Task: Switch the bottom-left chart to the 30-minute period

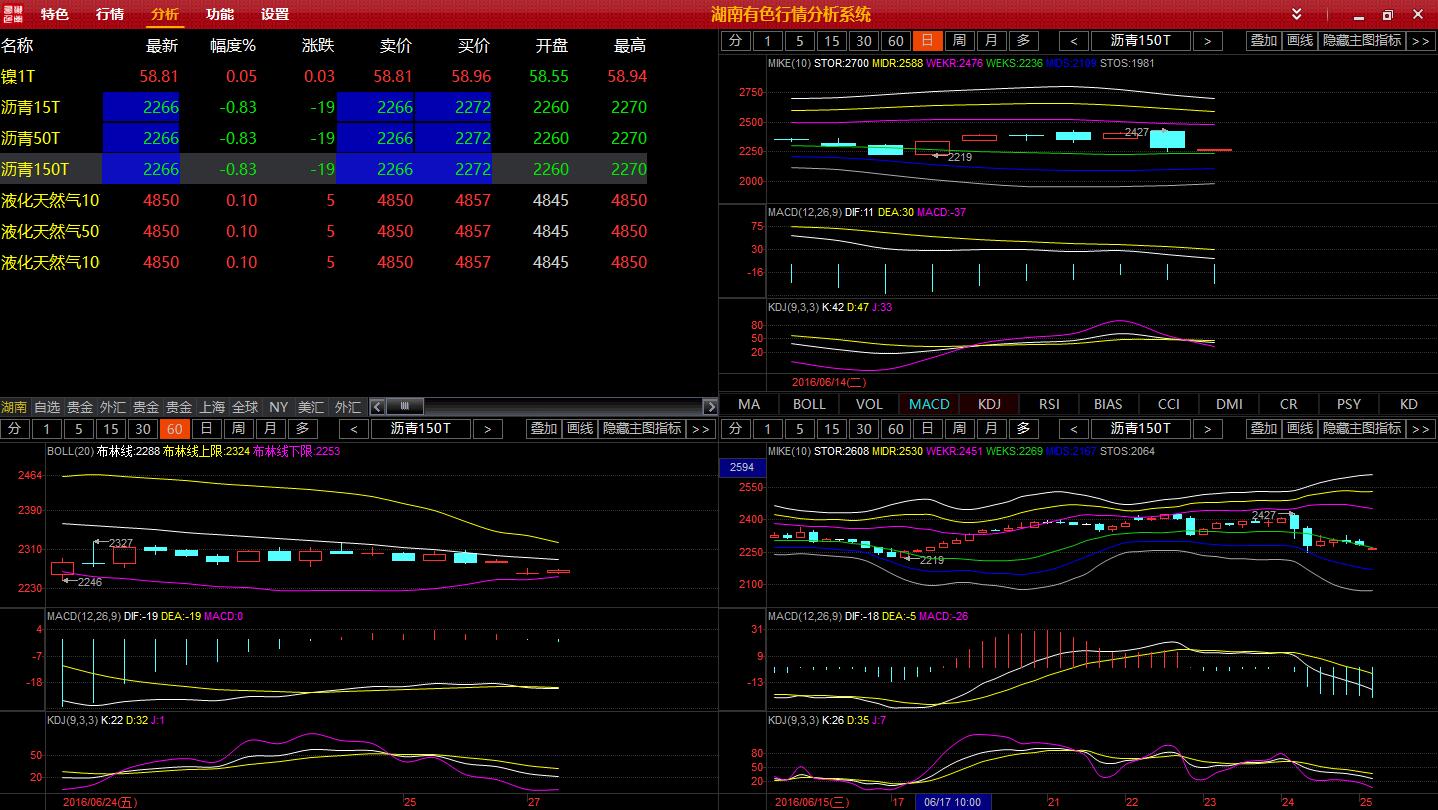Action: 143,429
